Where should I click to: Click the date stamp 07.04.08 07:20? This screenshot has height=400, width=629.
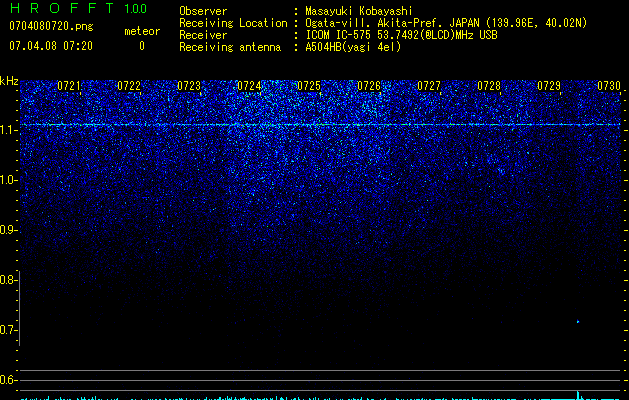(x=51, y=46)
